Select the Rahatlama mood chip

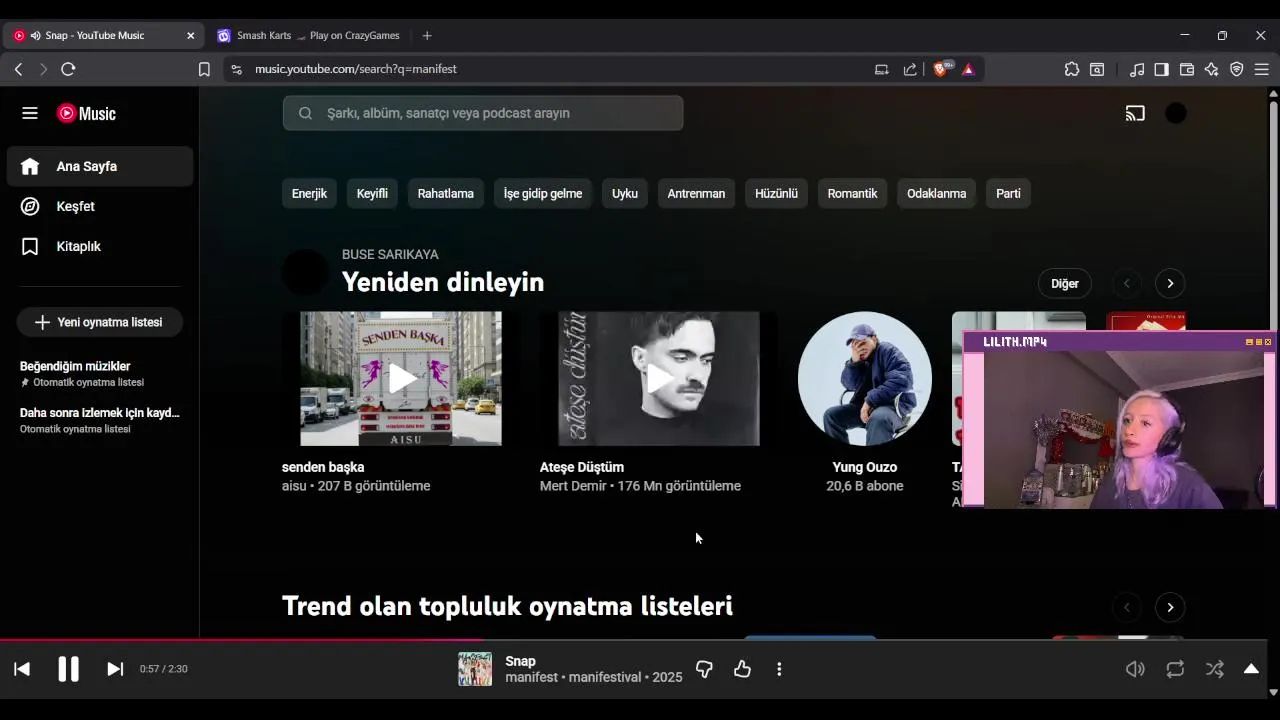tap(446, 193)
